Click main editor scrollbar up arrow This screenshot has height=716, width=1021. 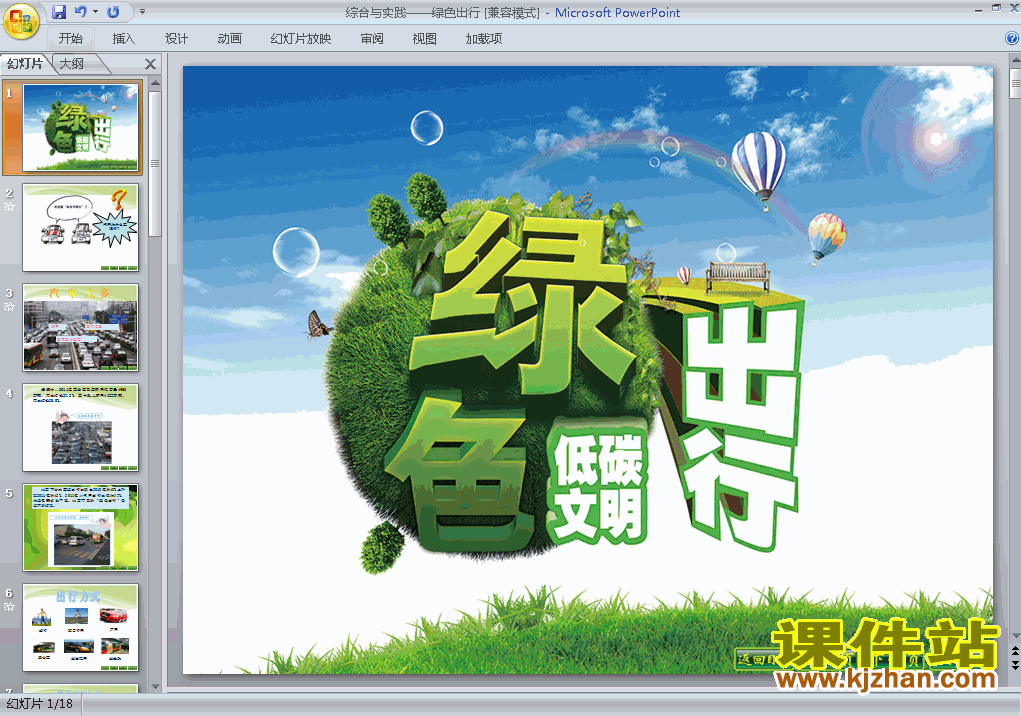[1015, 61]
